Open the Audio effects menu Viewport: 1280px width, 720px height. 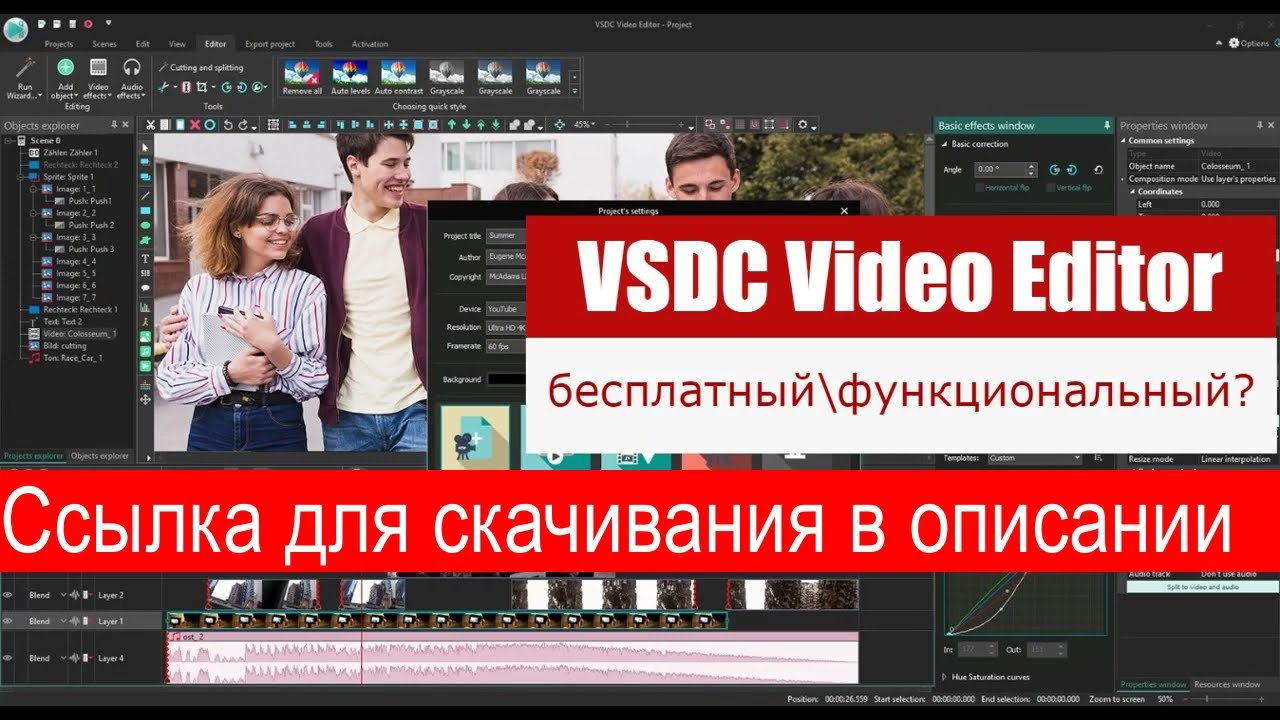click(131, 77)
